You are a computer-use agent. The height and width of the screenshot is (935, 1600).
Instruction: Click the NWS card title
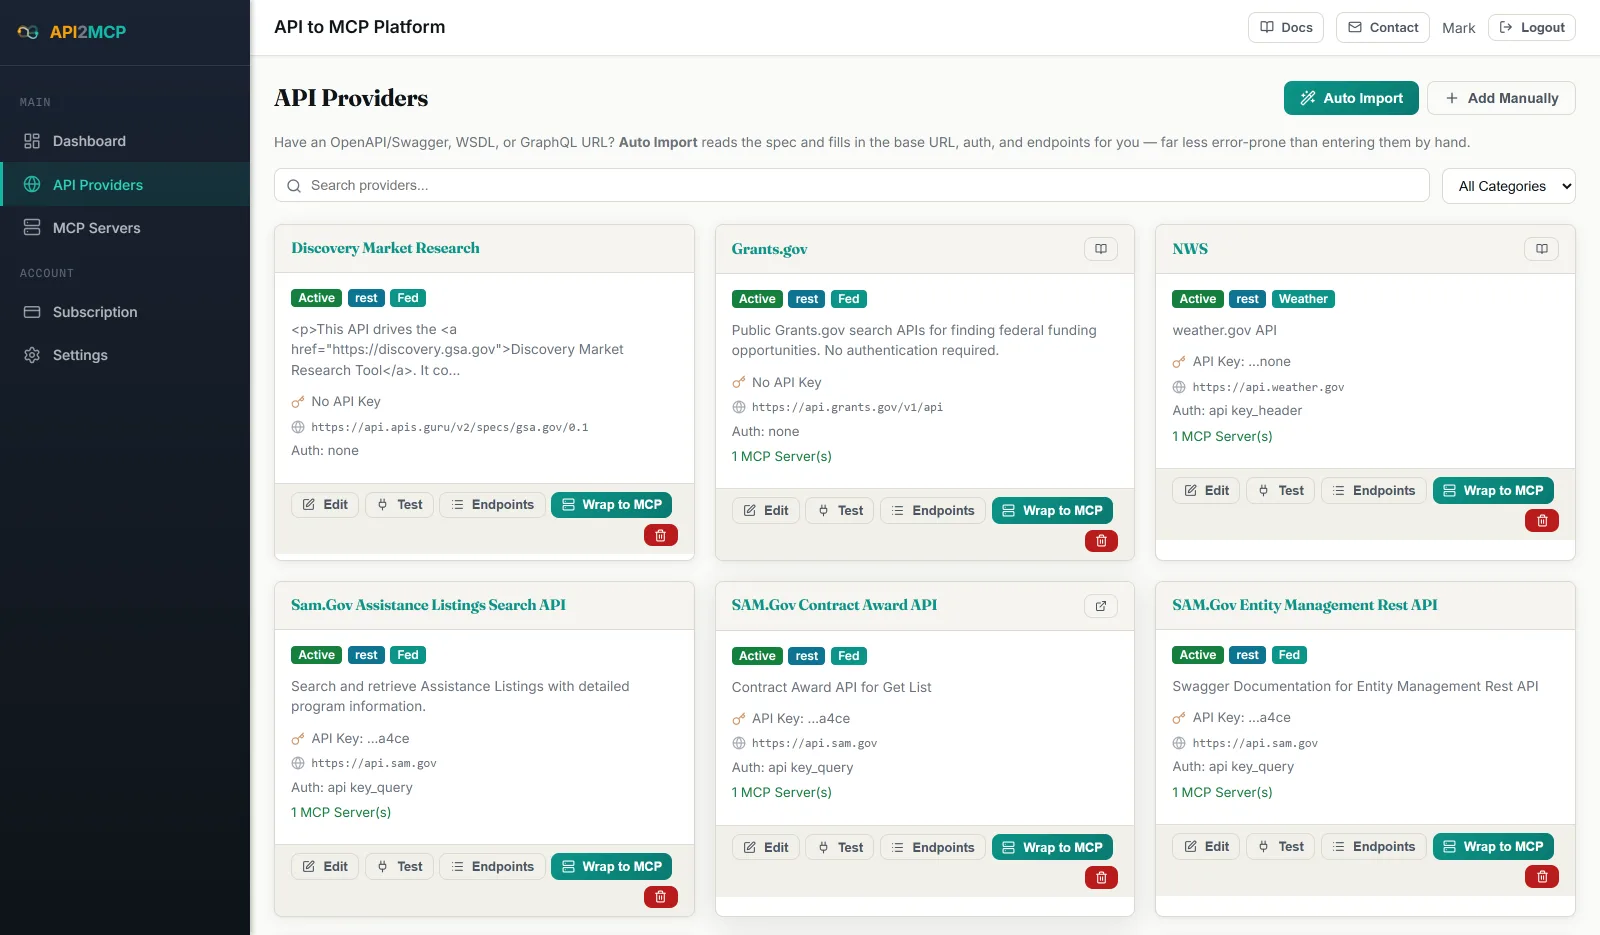coord(1190,249)
